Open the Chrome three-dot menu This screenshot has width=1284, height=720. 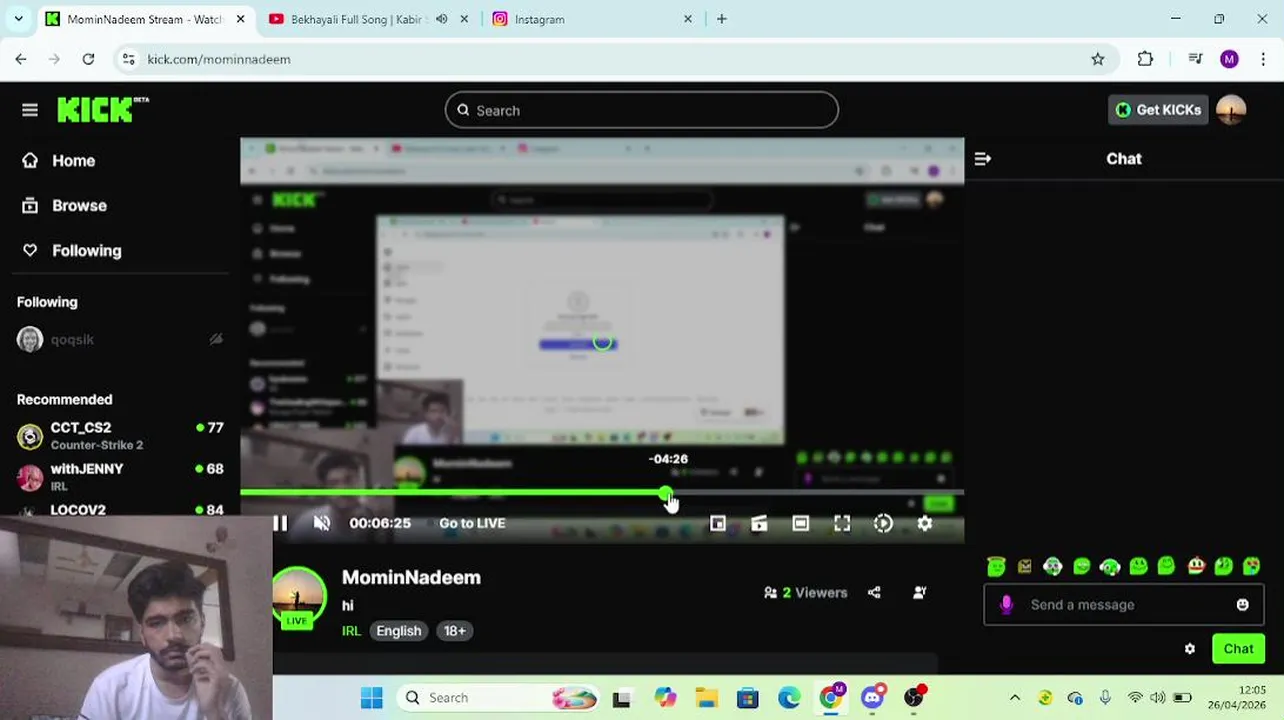1265,59
